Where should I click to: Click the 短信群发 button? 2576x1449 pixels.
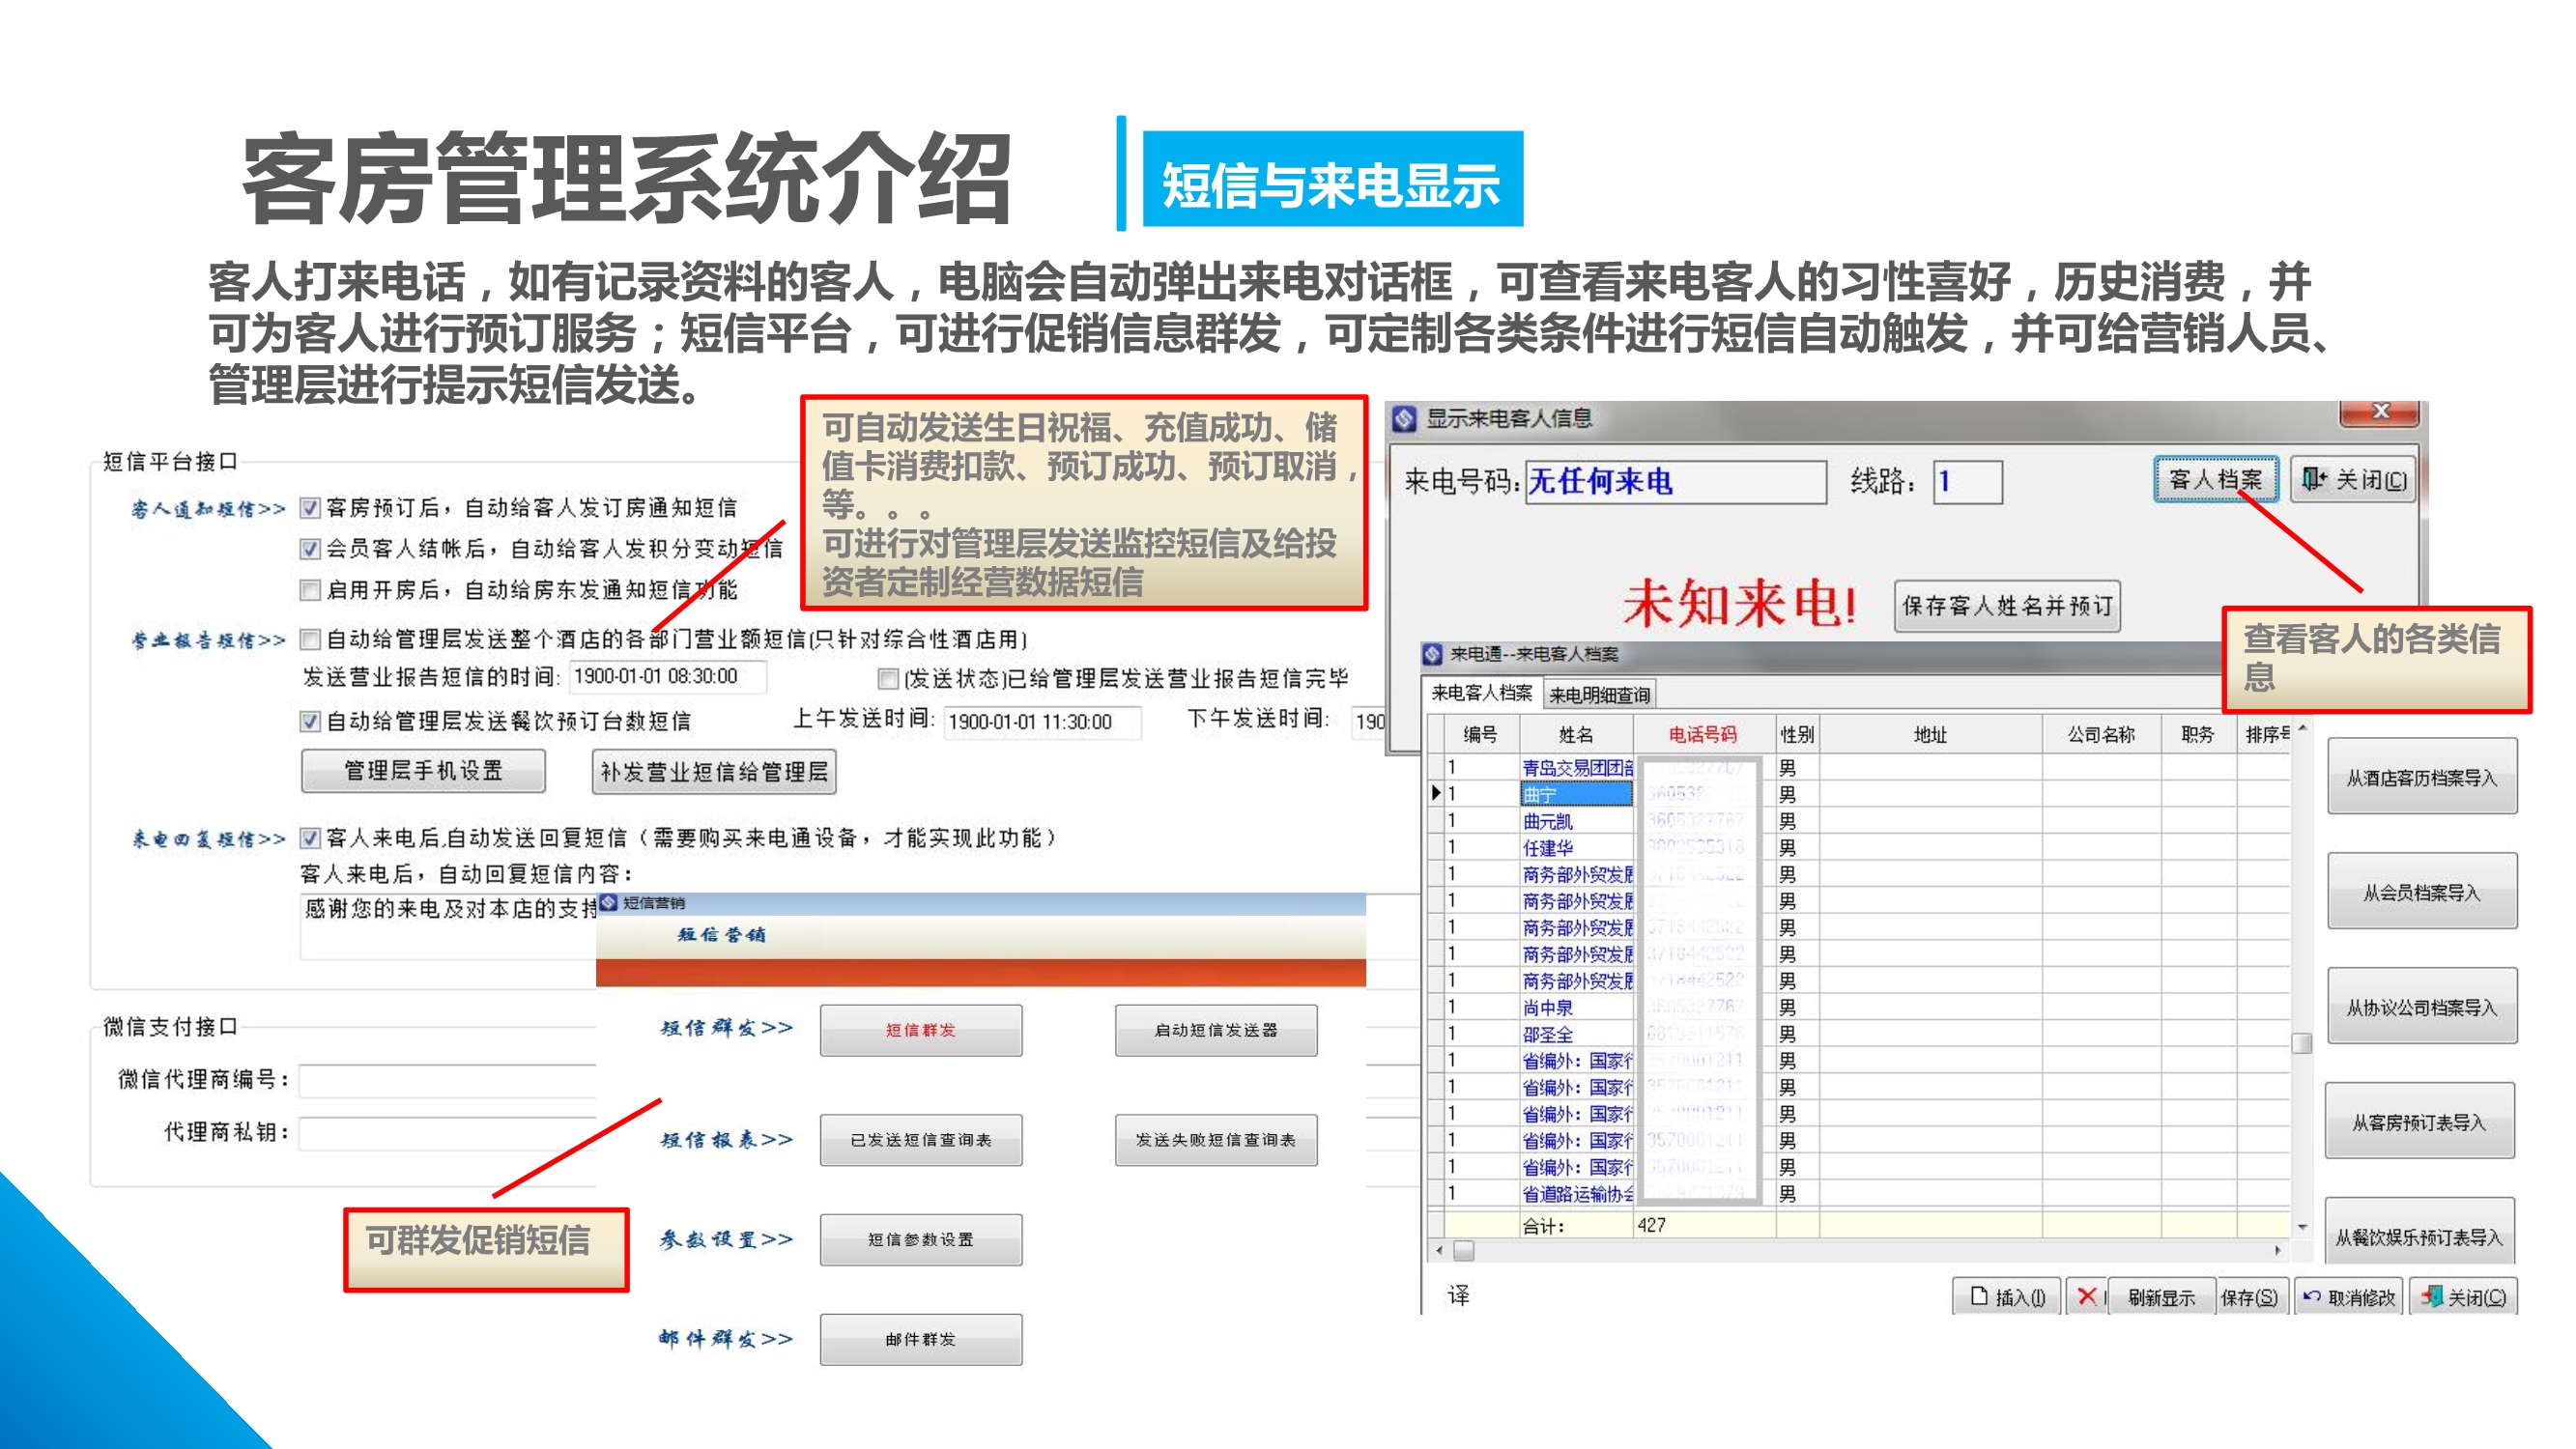(x=920, y=1030)
